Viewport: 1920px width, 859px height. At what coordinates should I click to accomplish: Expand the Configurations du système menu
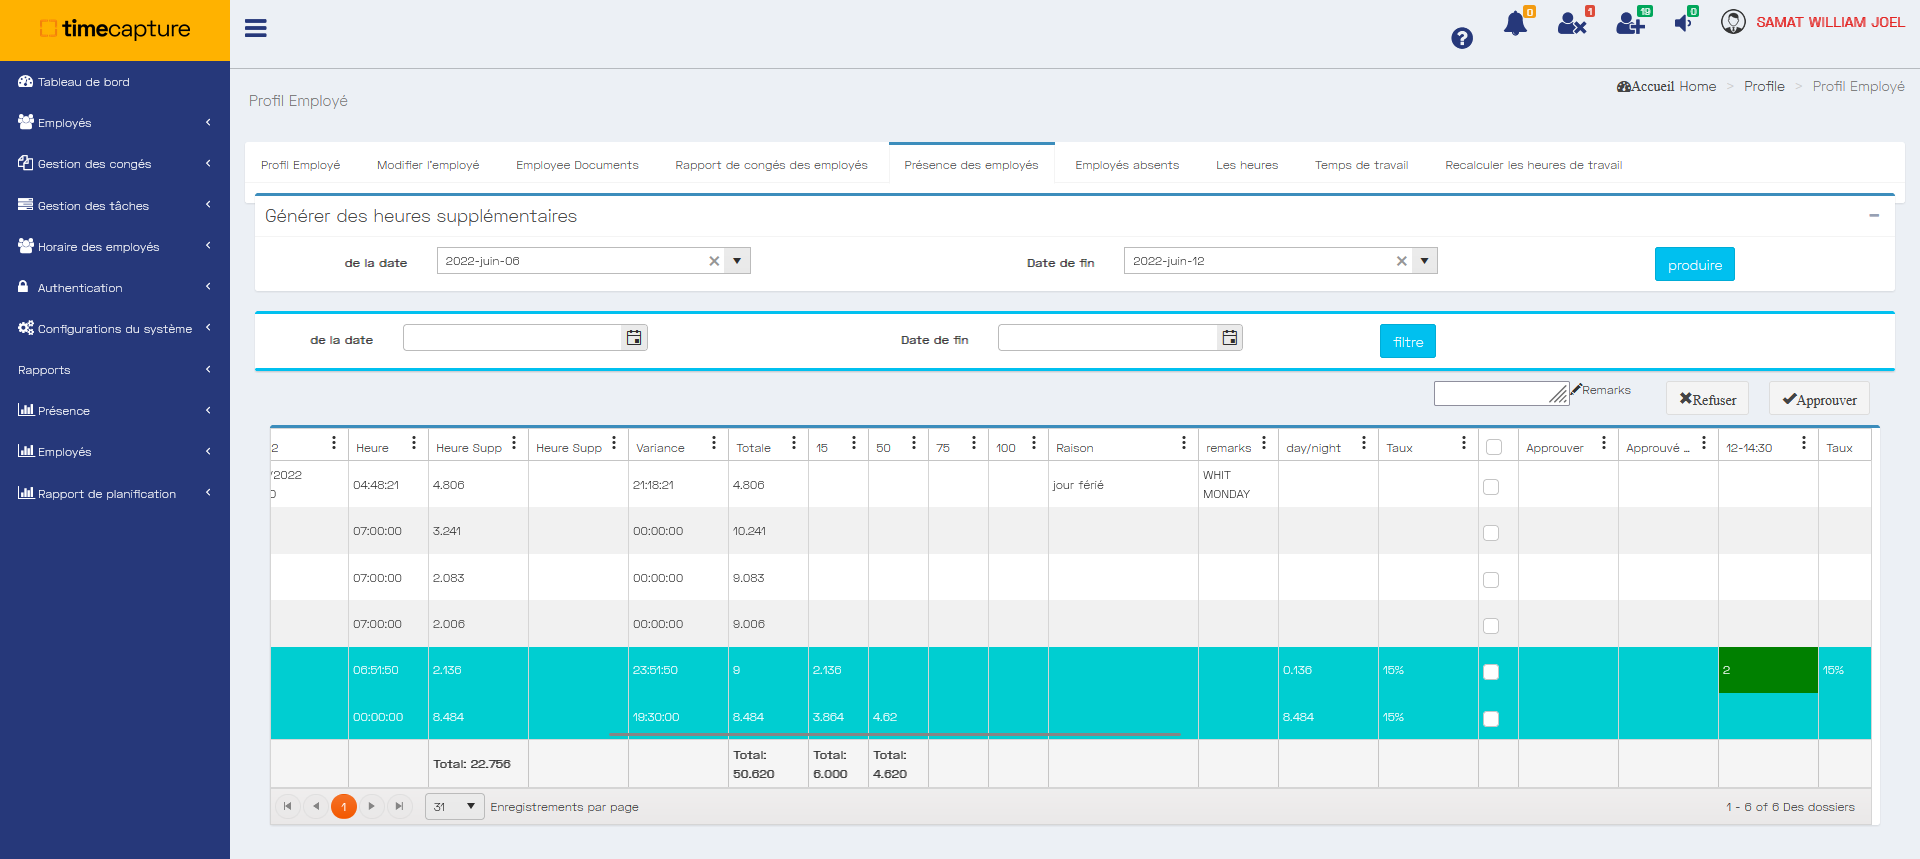(115, 329)
